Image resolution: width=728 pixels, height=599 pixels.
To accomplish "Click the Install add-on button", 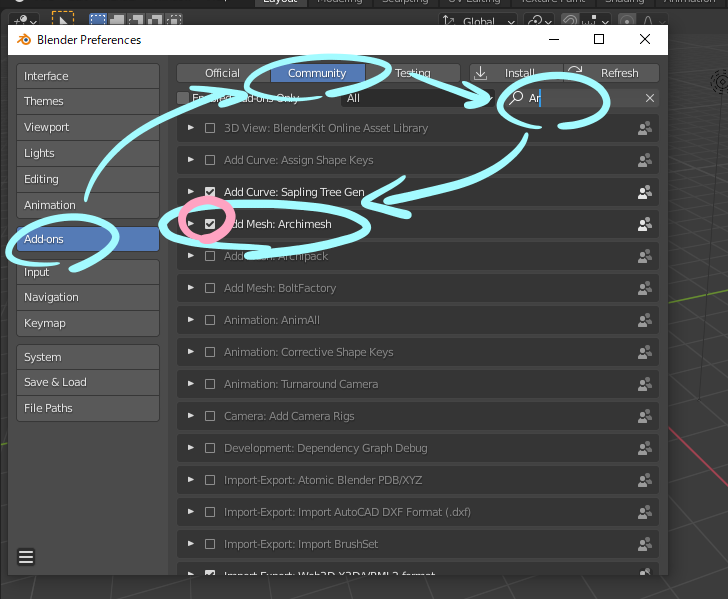I will 516,73.
